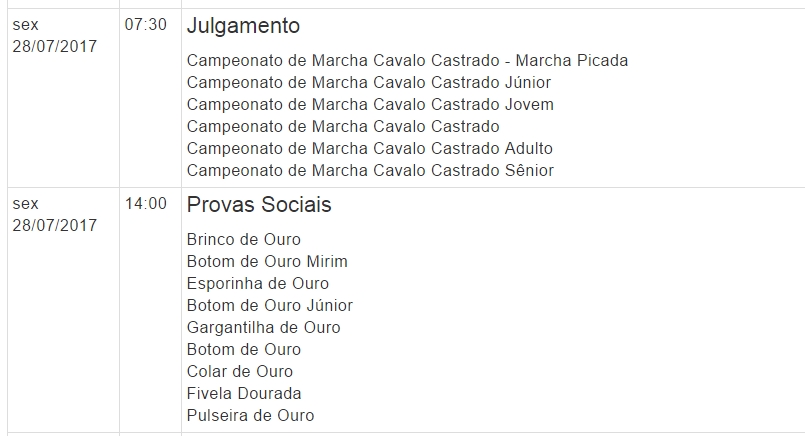Select Colar de Ouro entry
Image resolution: width=805 pixels, height=436 pixels.
240,372
